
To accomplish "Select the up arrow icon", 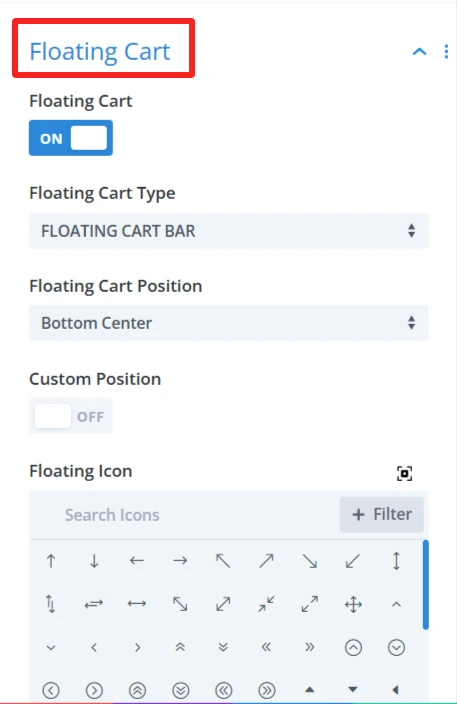I will [51, 561].
